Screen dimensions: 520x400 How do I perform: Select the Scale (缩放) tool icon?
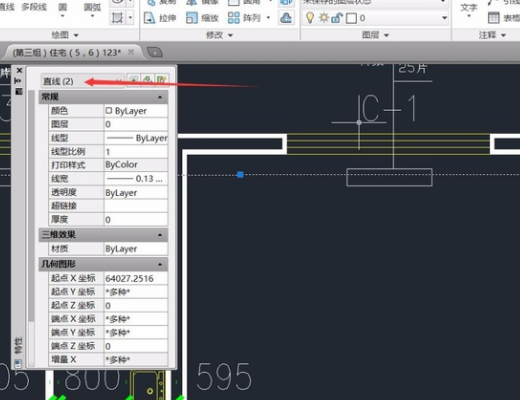coord(192,18)
